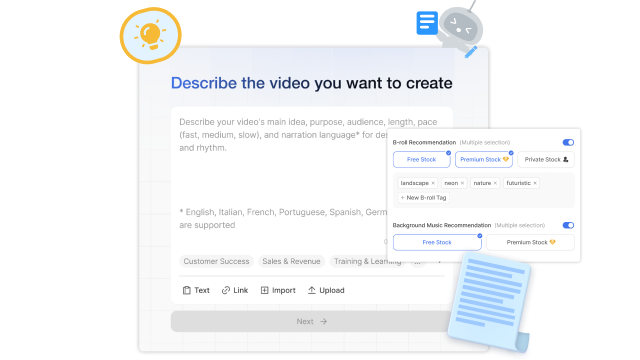Click the futuristic tag label

coord(519,183)
